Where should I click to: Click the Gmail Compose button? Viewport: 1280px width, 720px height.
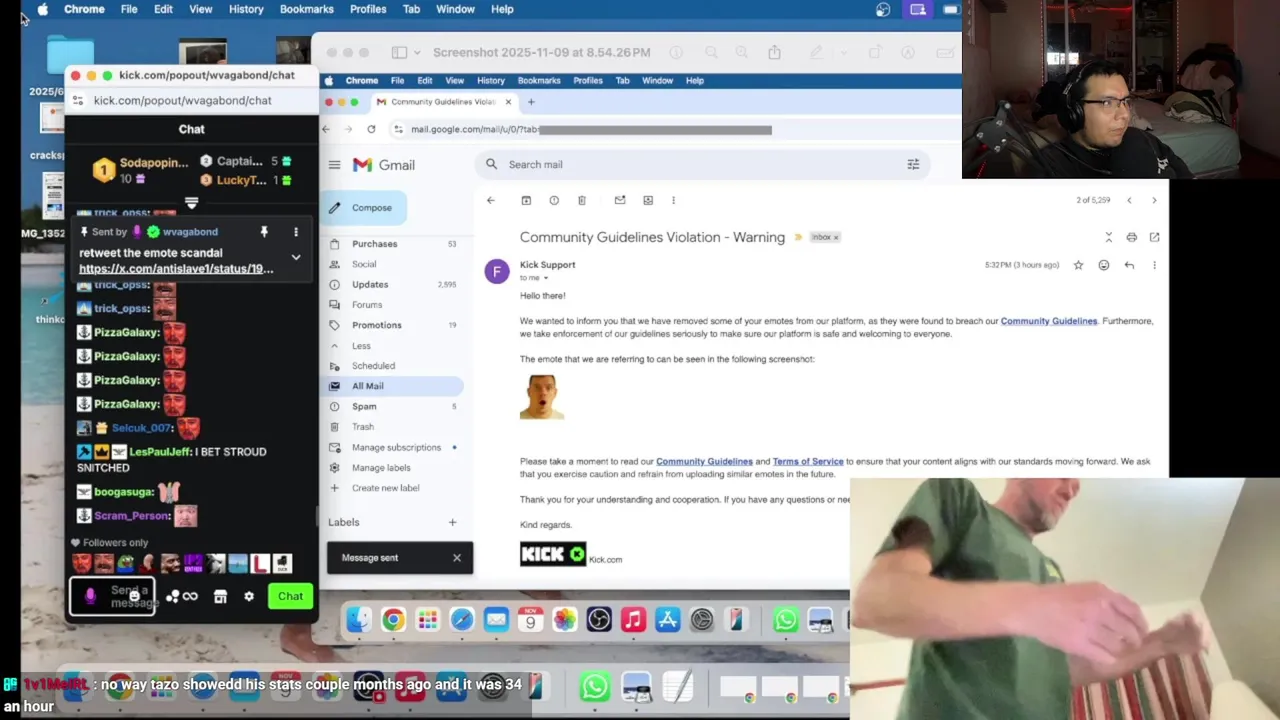point(363,208)
